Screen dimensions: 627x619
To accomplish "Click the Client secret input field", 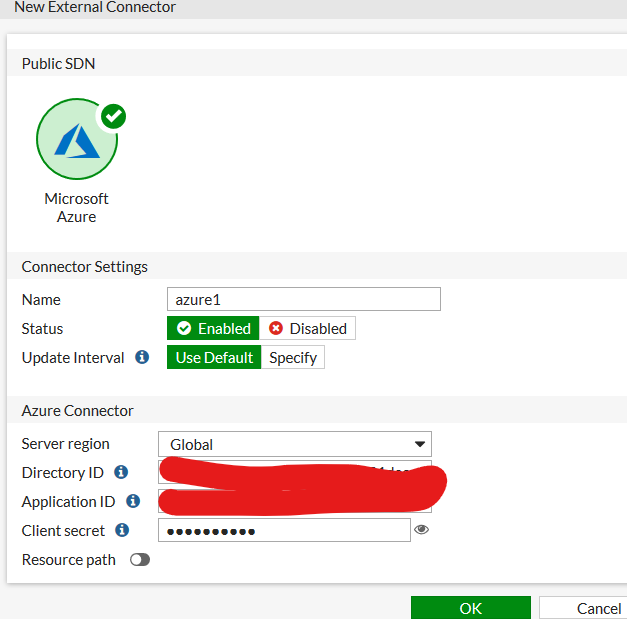I will (284, 530).
